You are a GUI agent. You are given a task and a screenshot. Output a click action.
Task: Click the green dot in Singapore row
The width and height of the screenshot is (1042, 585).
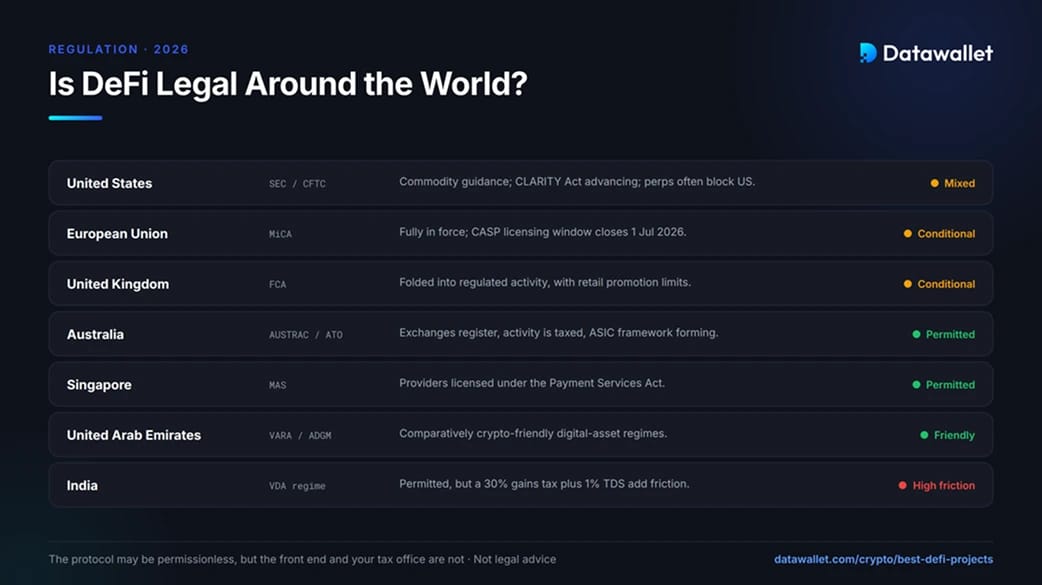coord(916,385)
